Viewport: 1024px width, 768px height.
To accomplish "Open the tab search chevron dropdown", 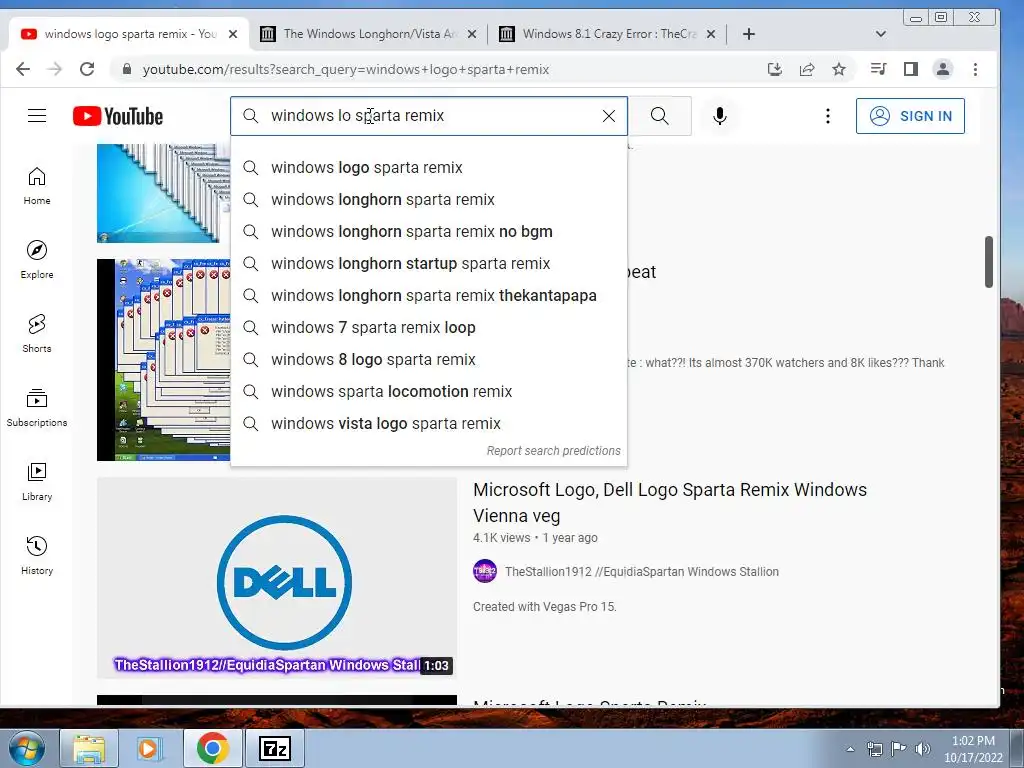I will pyautogui.click(x=880, y=34).
